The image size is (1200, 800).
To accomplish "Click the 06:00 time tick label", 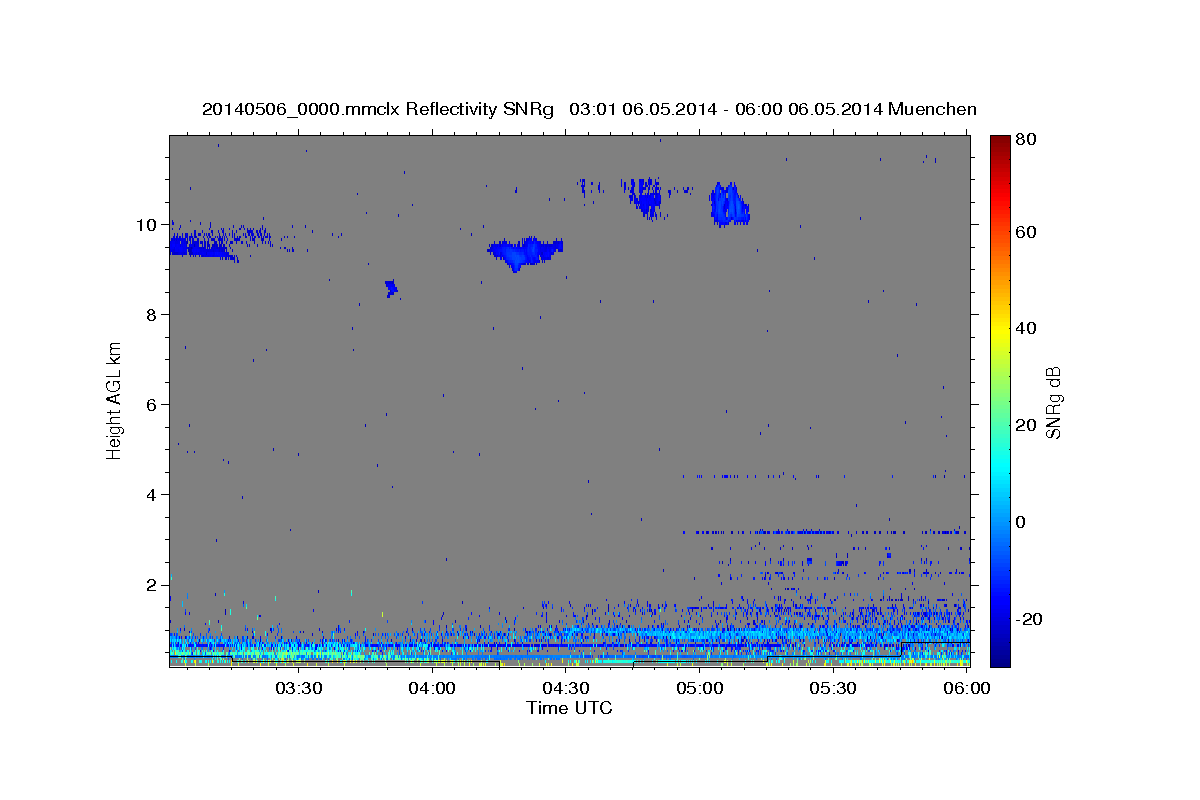I will 967,688.
